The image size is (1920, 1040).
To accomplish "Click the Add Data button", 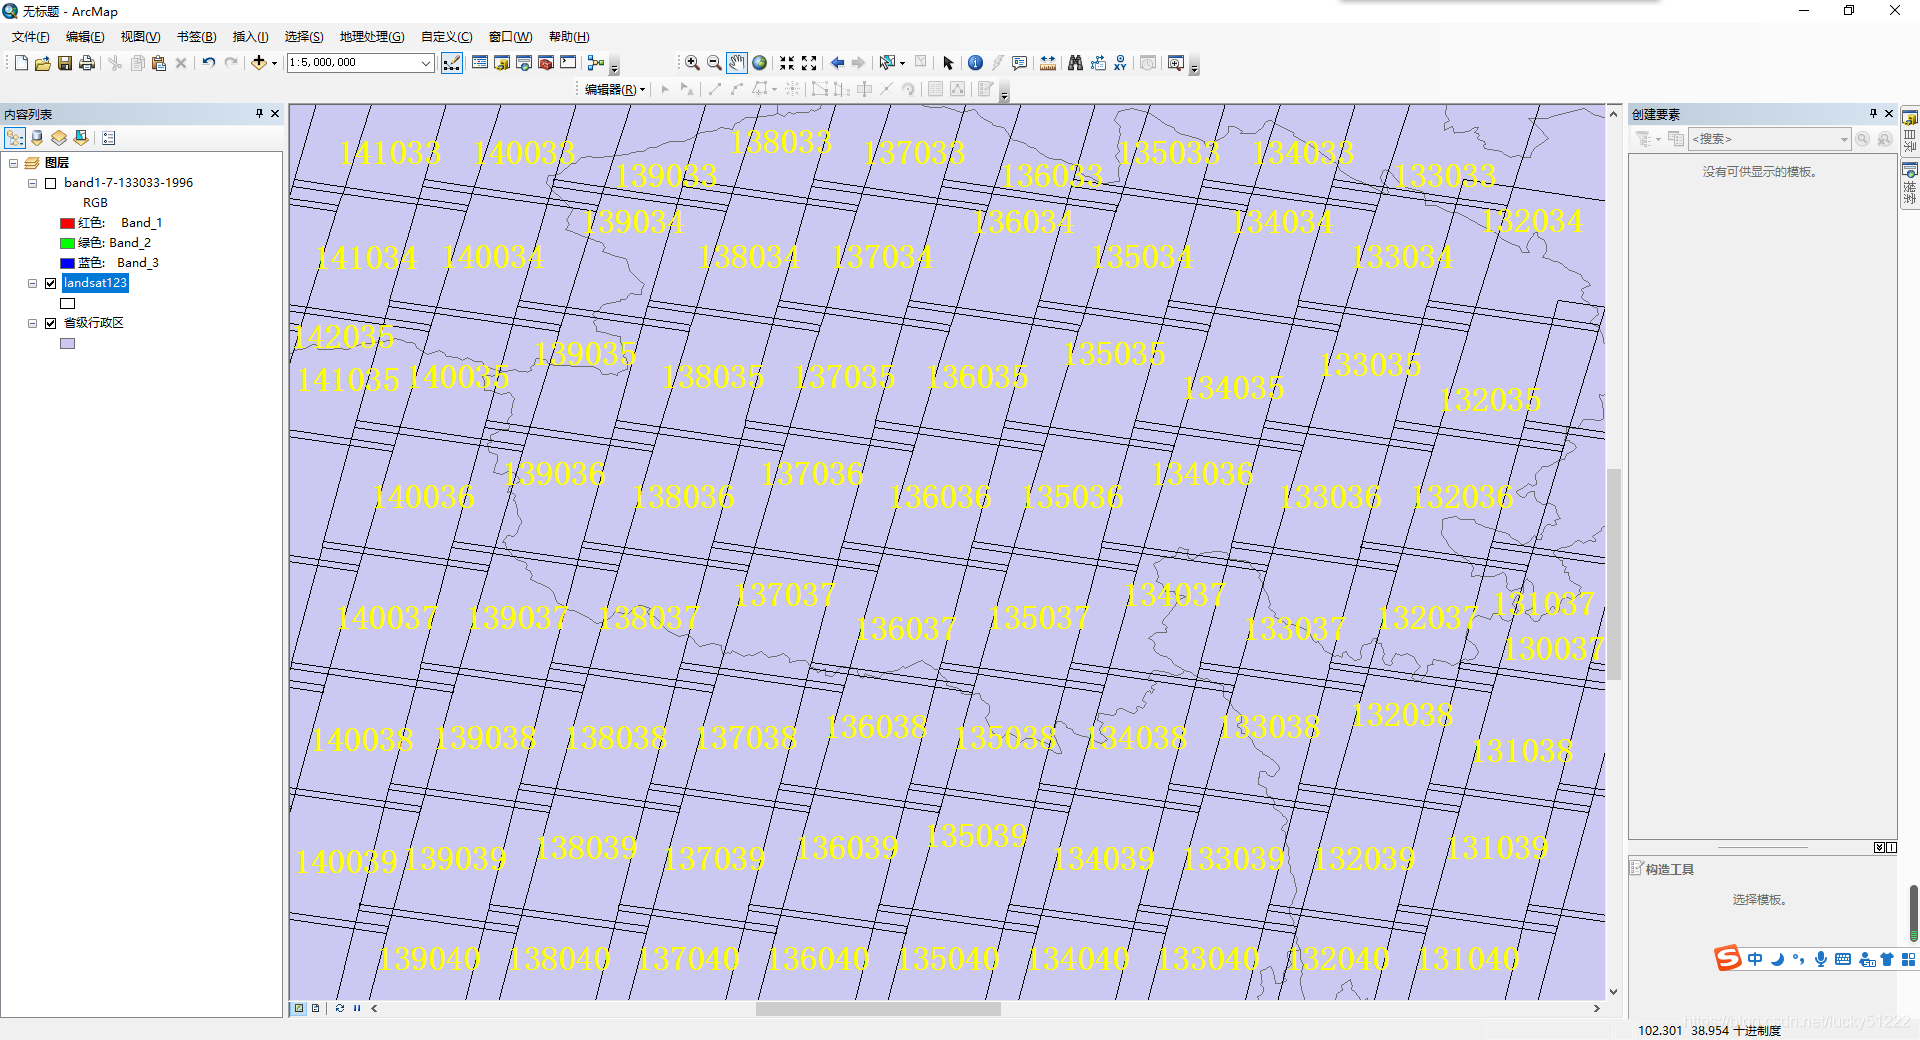I will point(258,62).
